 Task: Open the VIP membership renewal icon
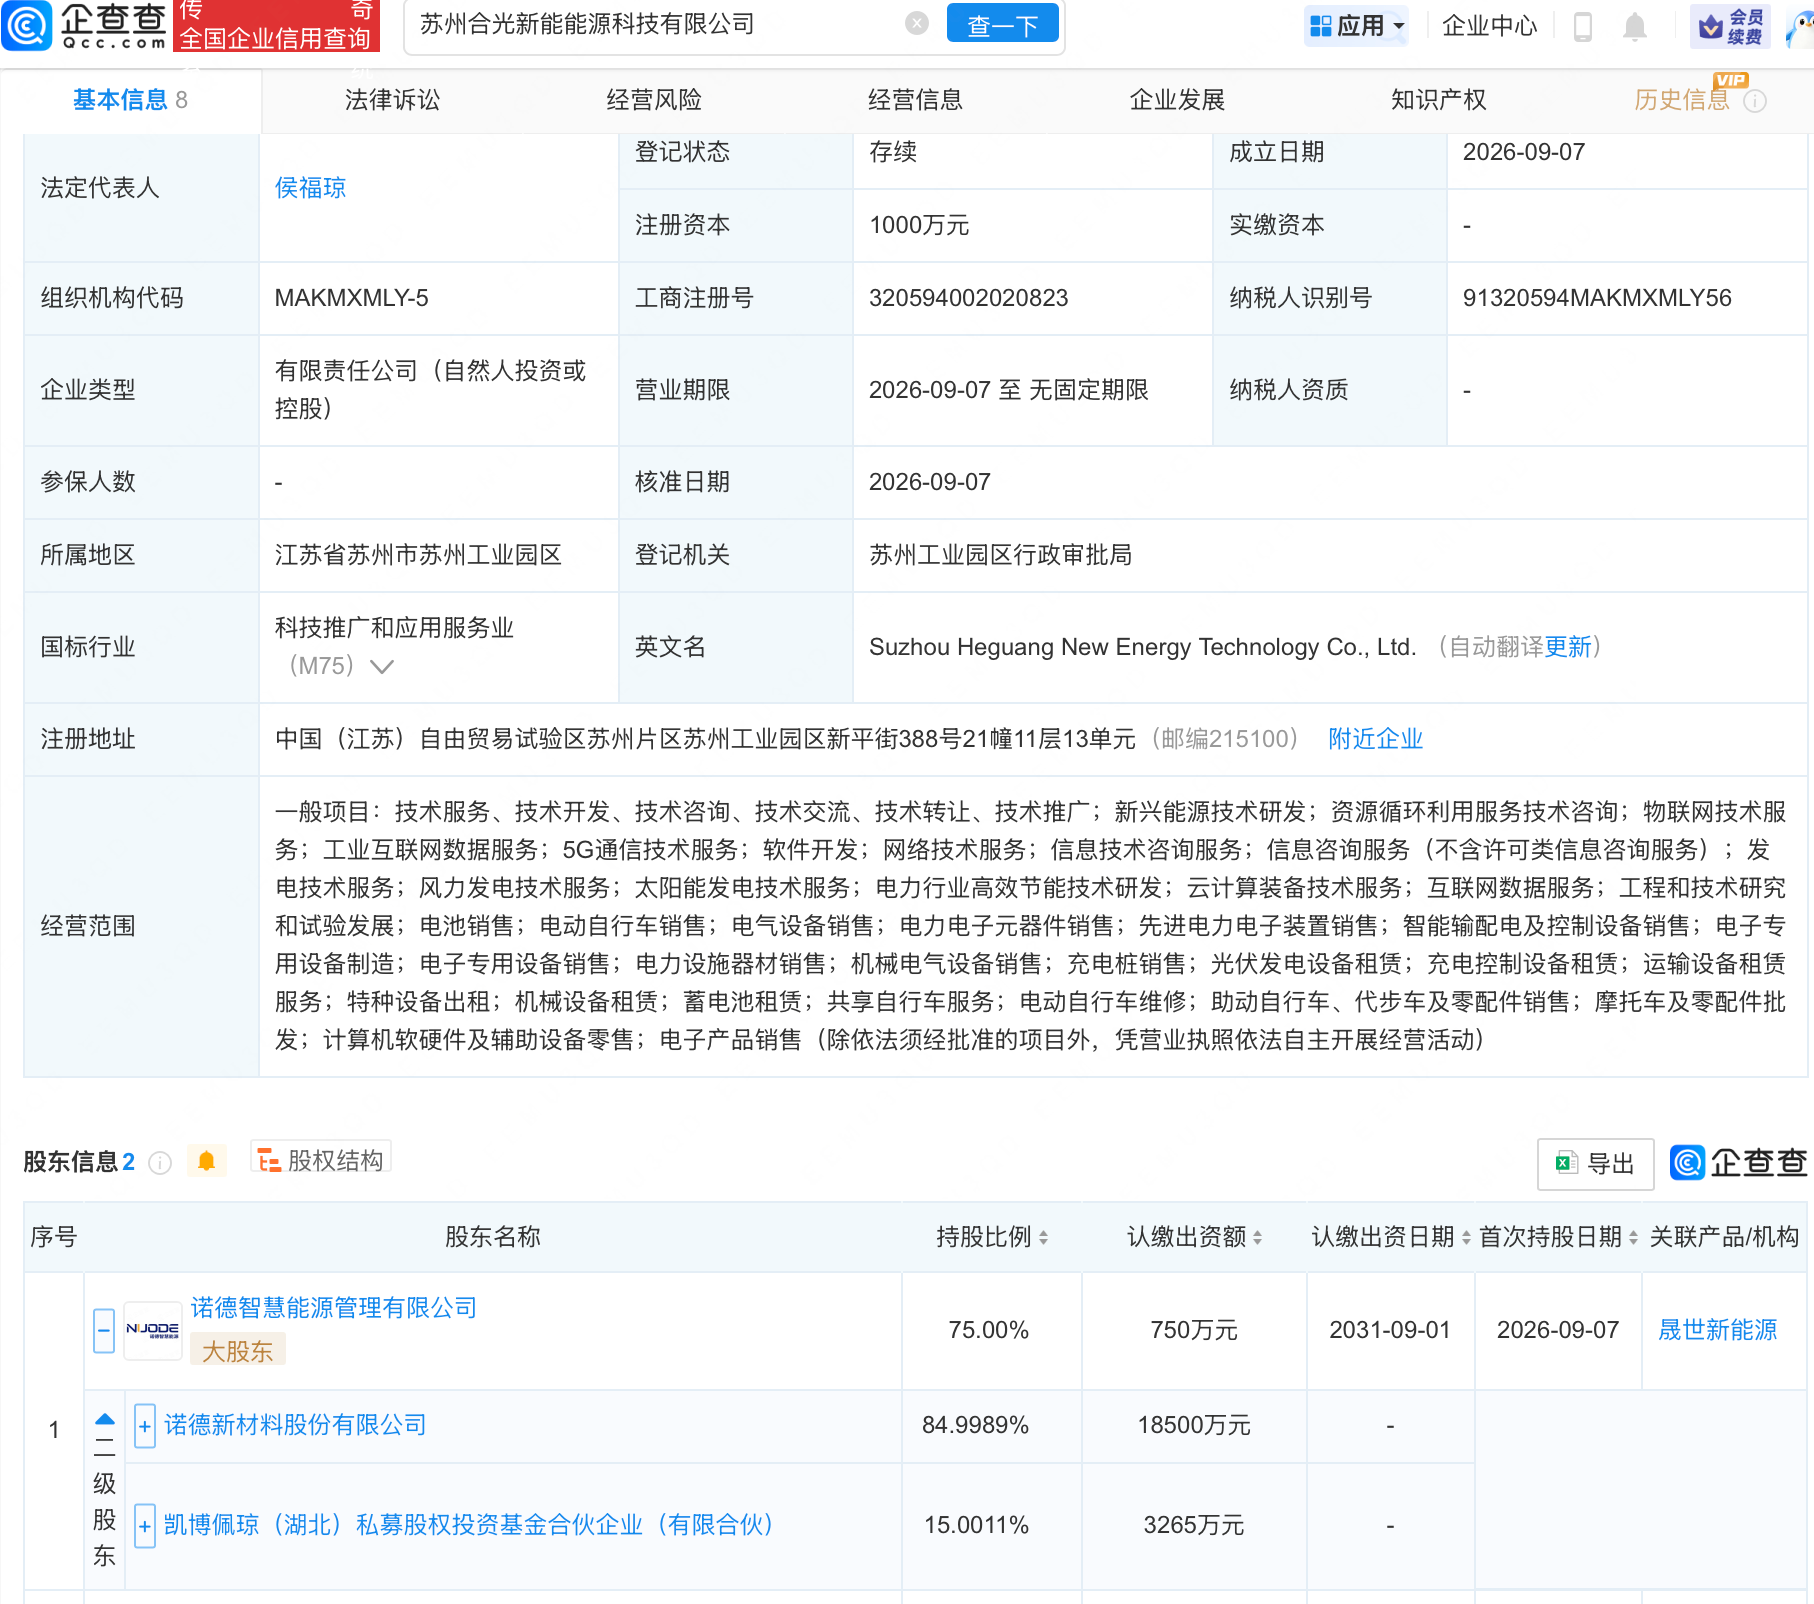coord(1730,26)
